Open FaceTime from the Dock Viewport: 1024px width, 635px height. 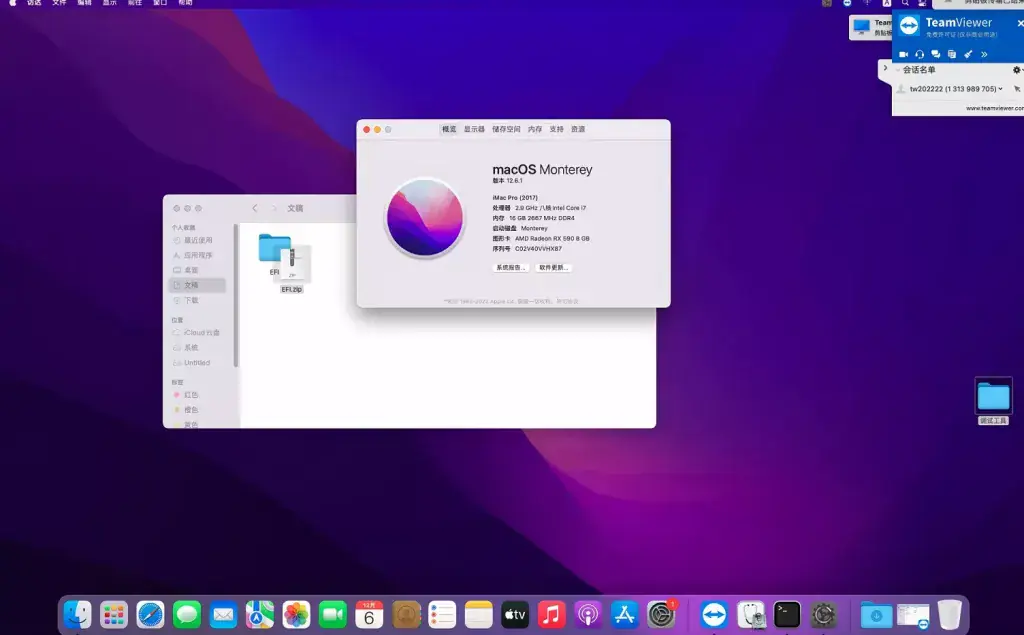(x=333, y=615)
